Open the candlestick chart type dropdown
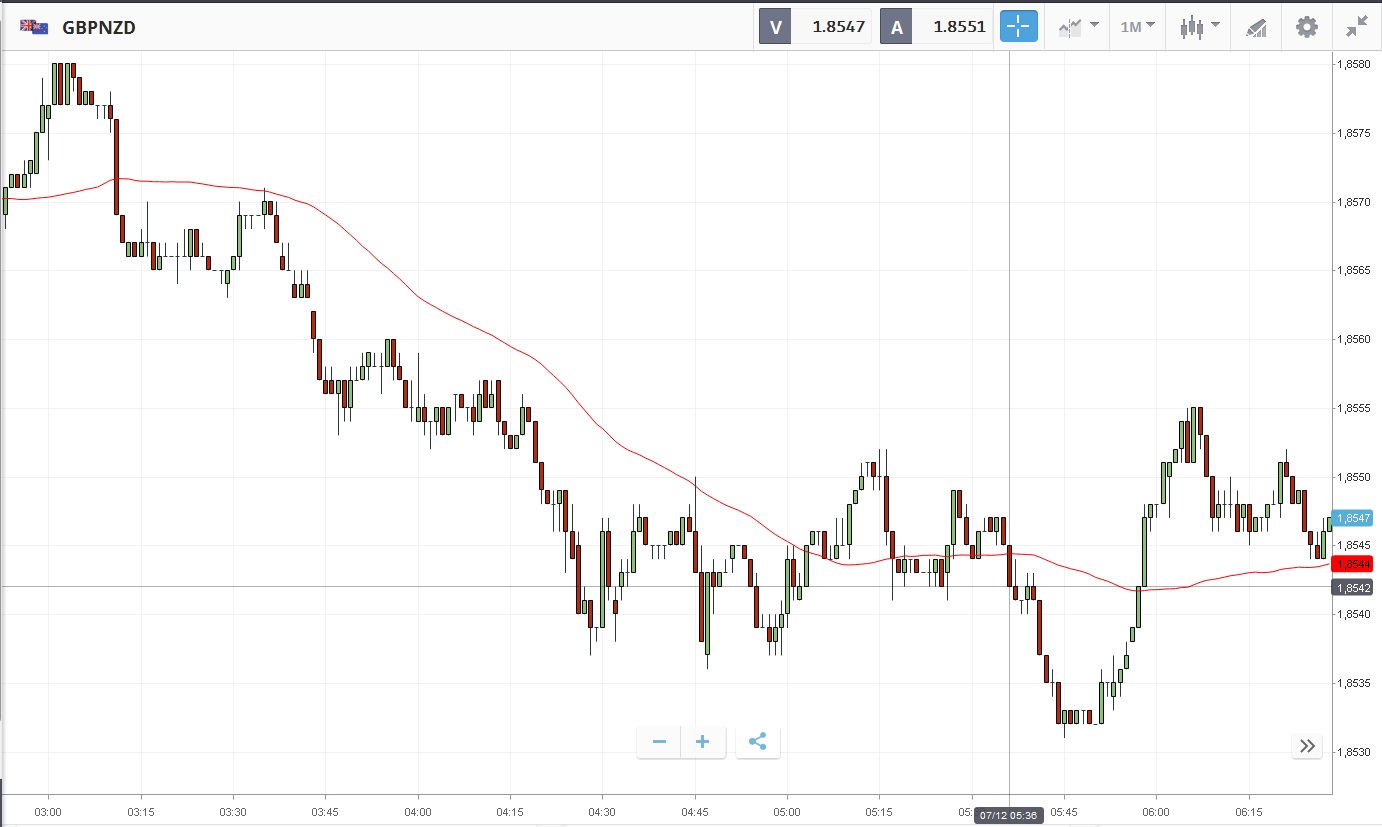This screenshot has height=827, width=1382. coord(1200,27)
